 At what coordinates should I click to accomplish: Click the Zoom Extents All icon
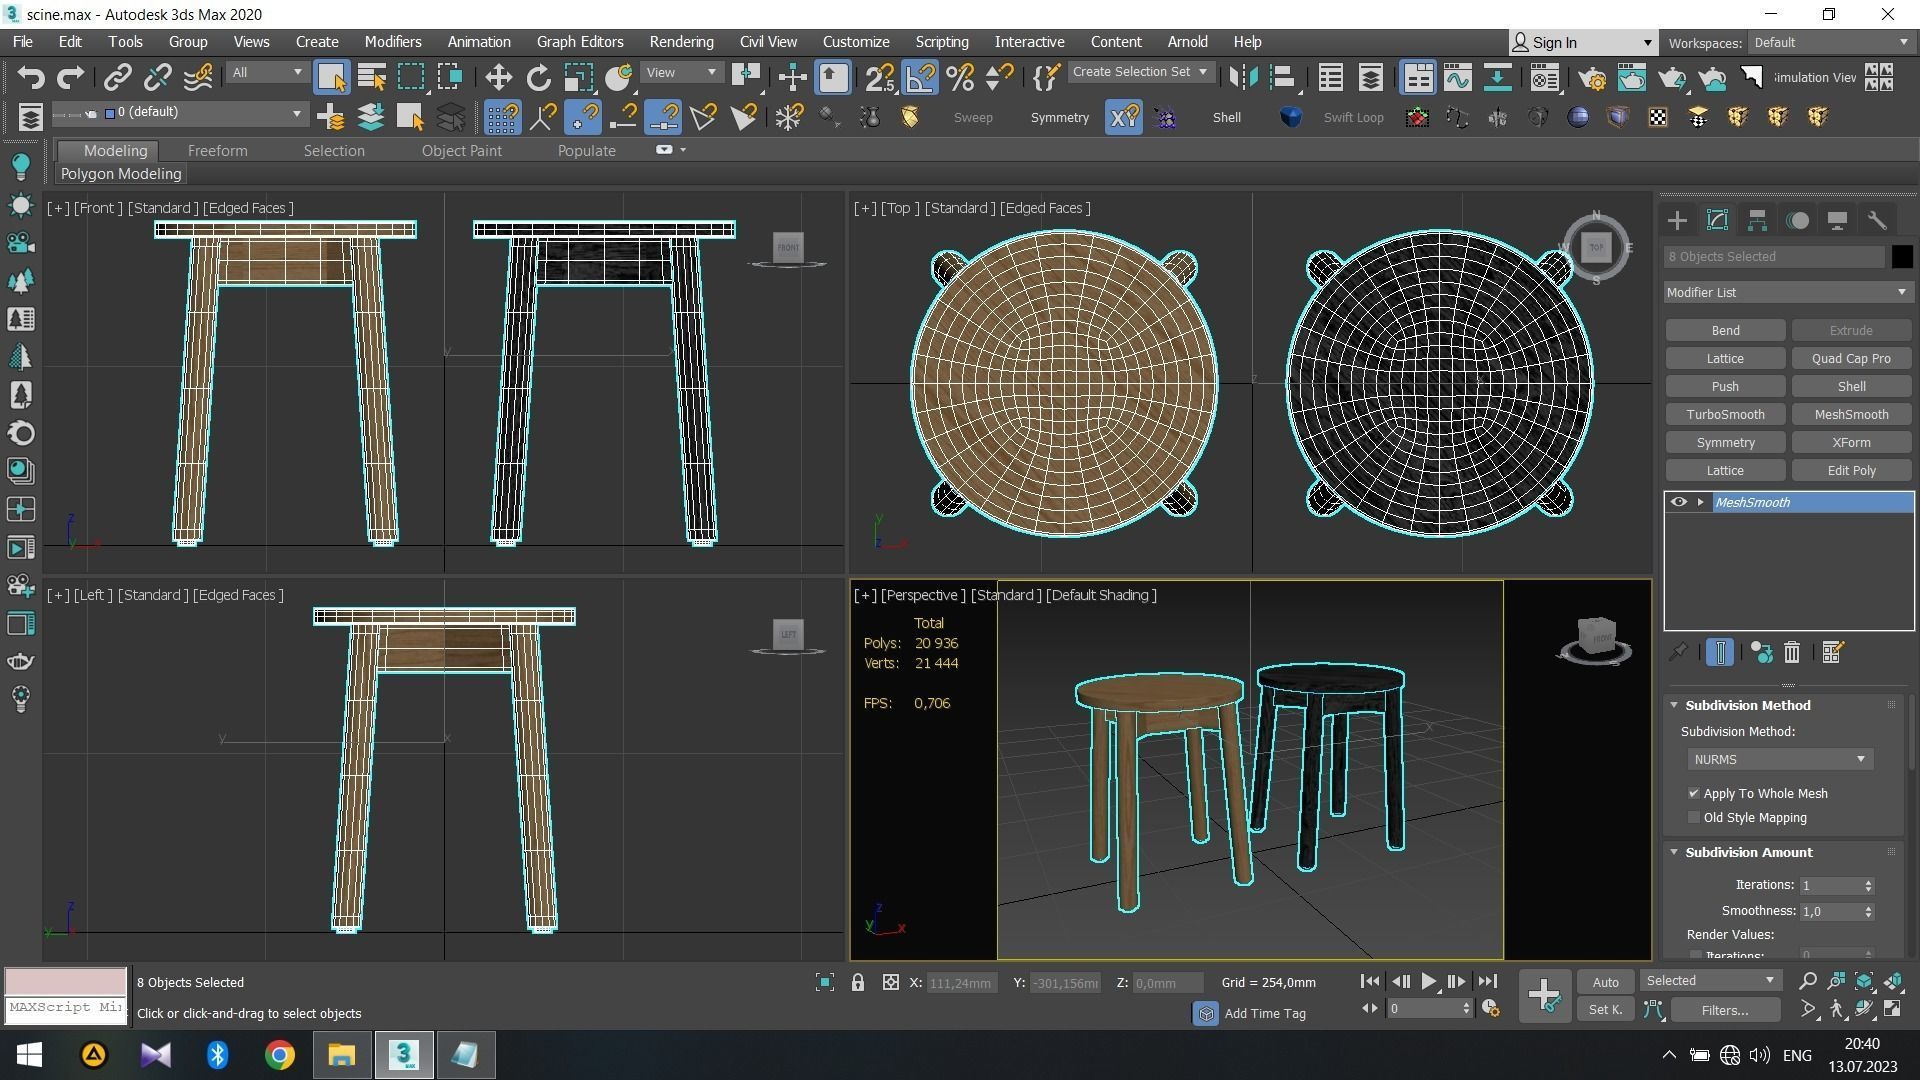click(1893, 982)
